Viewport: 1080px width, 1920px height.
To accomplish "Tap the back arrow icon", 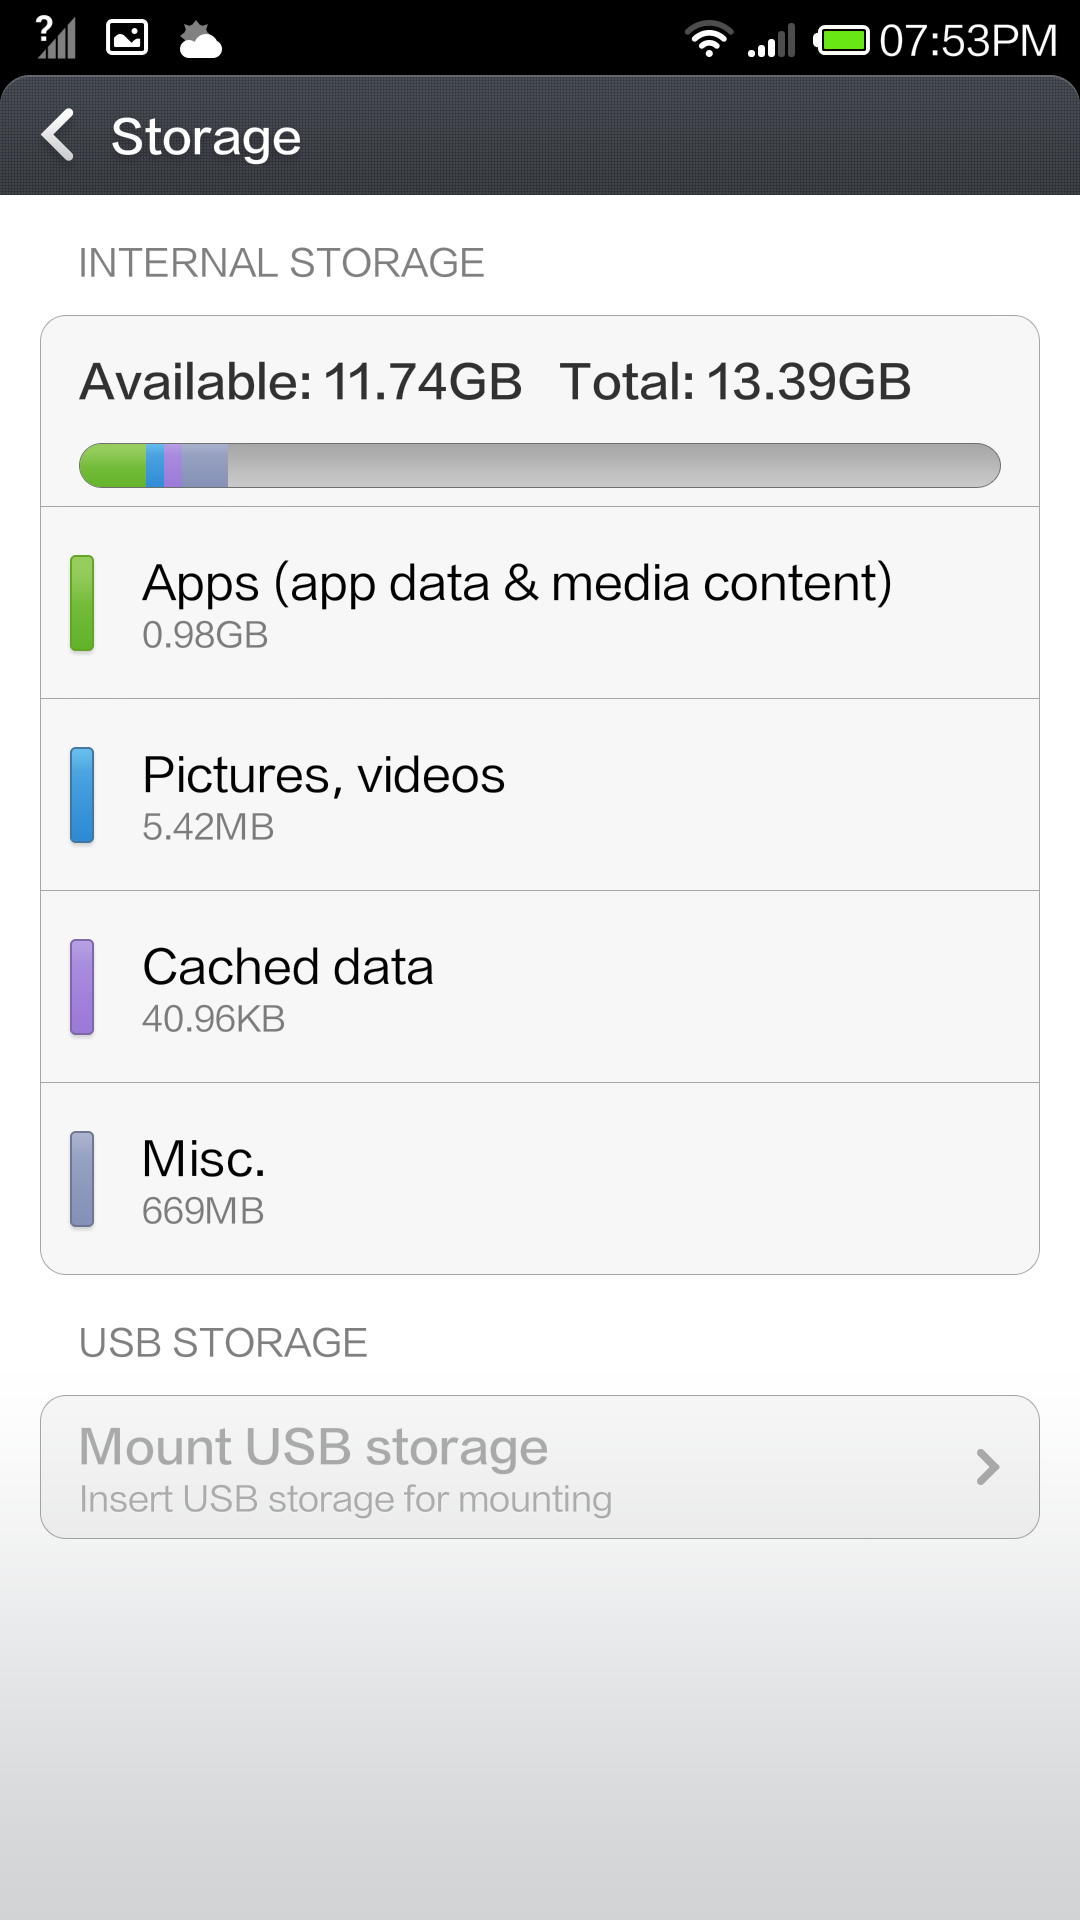I will [x=58, y=135].
